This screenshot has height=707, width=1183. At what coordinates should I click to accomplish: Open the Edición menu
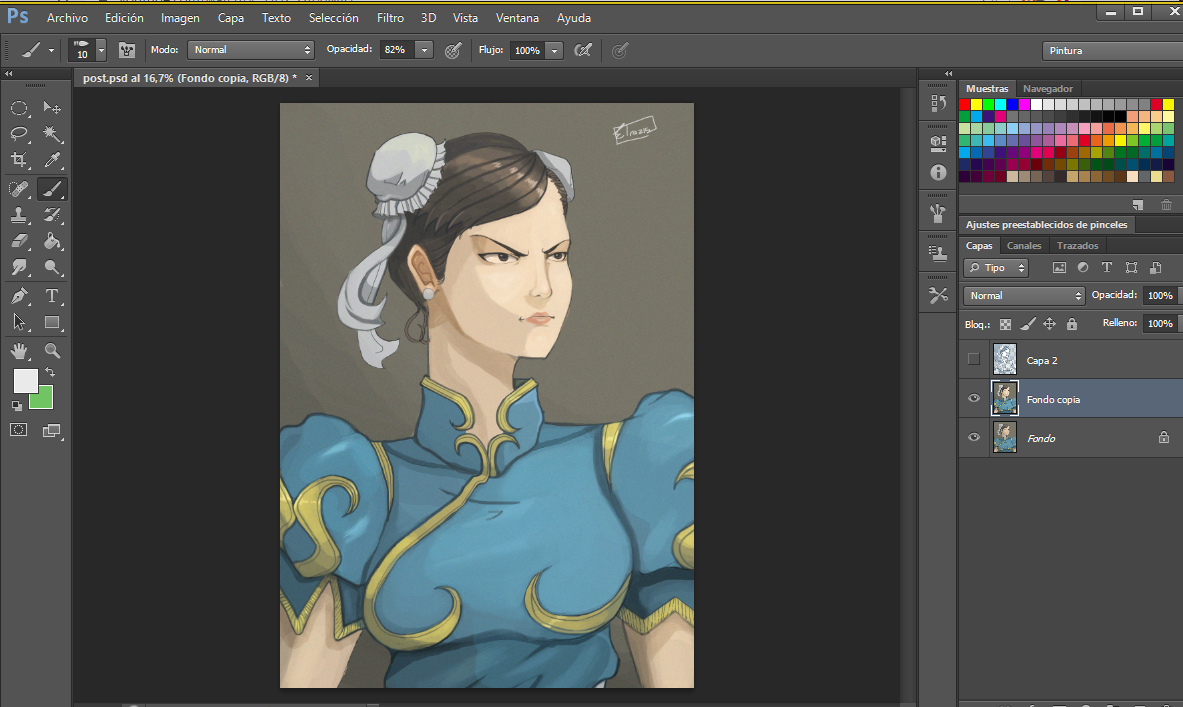[x=124, y=18]
